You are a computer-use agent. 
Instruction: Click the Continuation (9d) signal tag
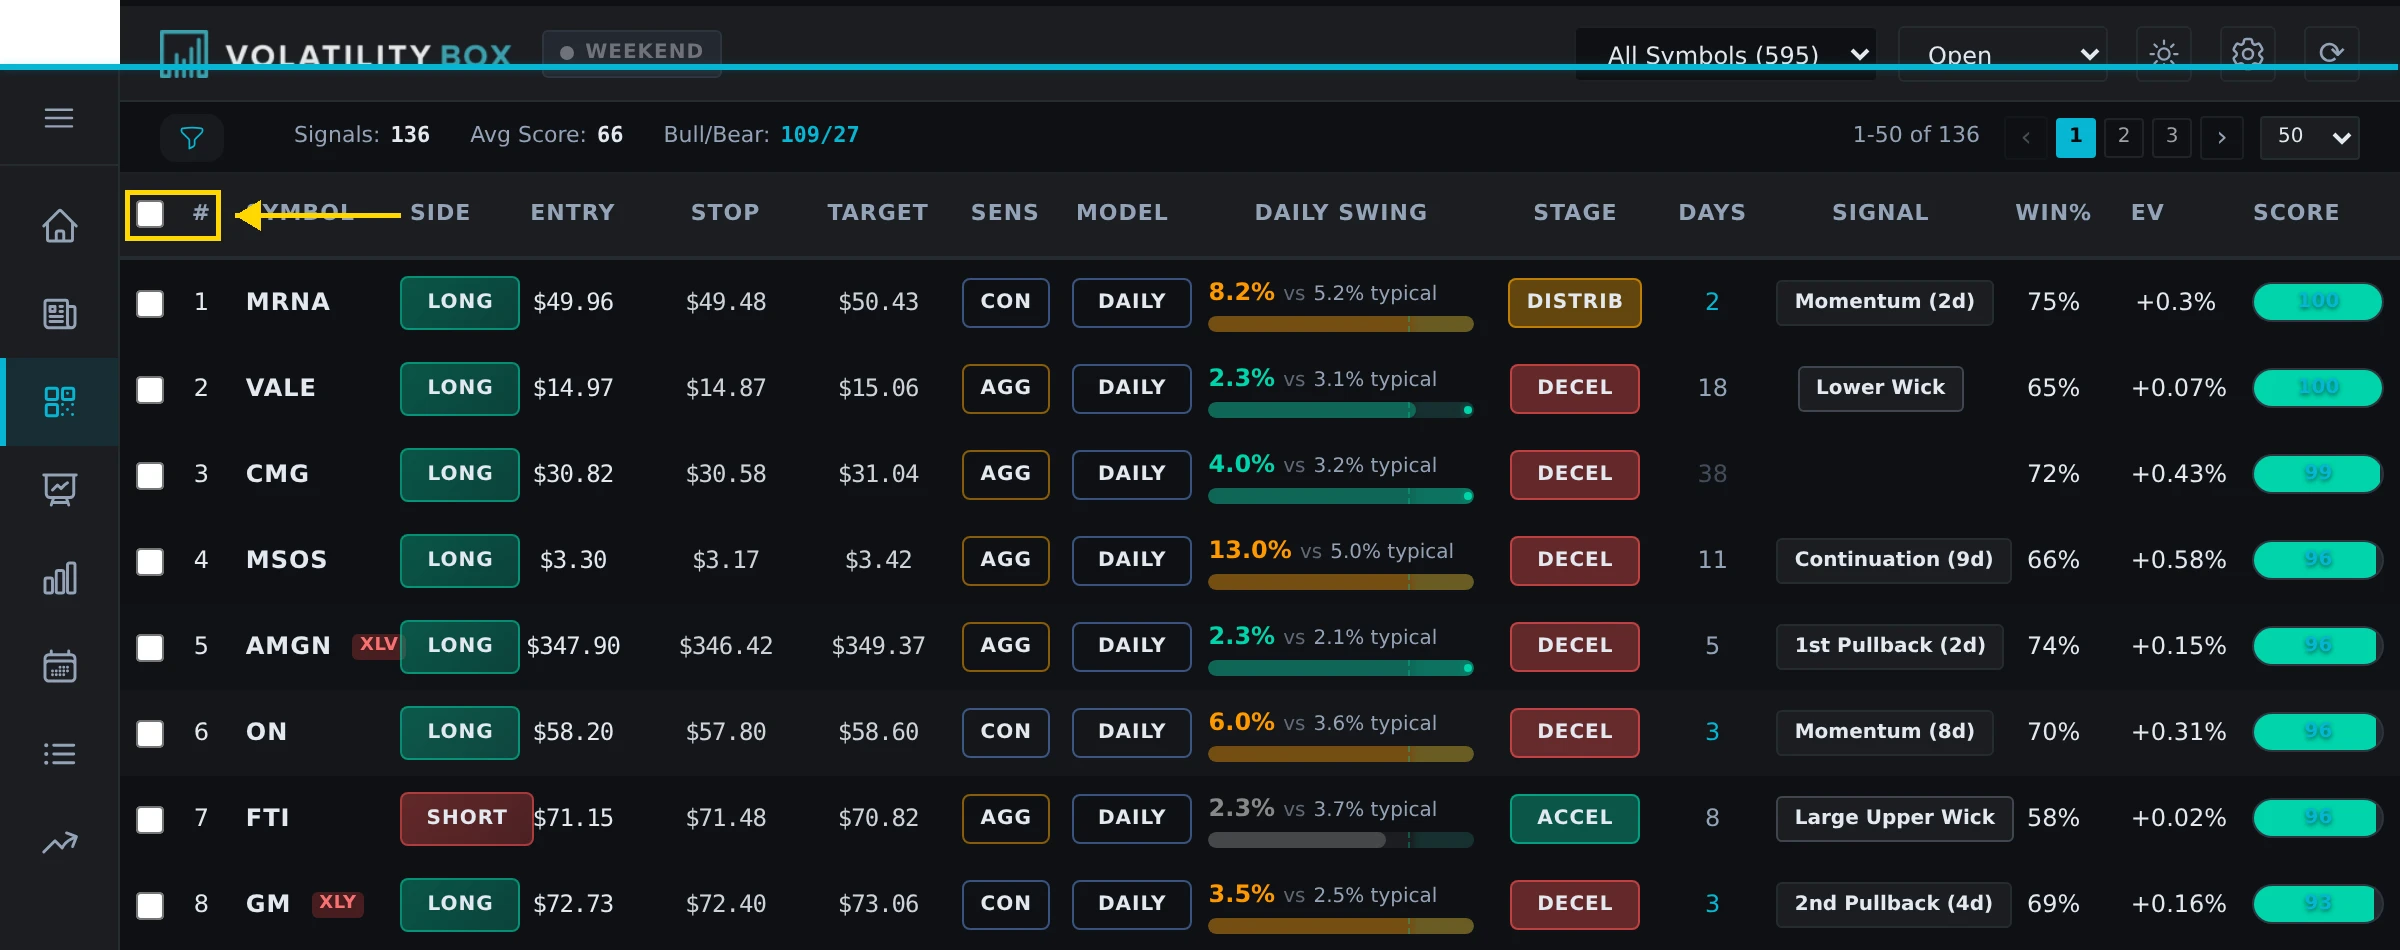pos(1893,560)
